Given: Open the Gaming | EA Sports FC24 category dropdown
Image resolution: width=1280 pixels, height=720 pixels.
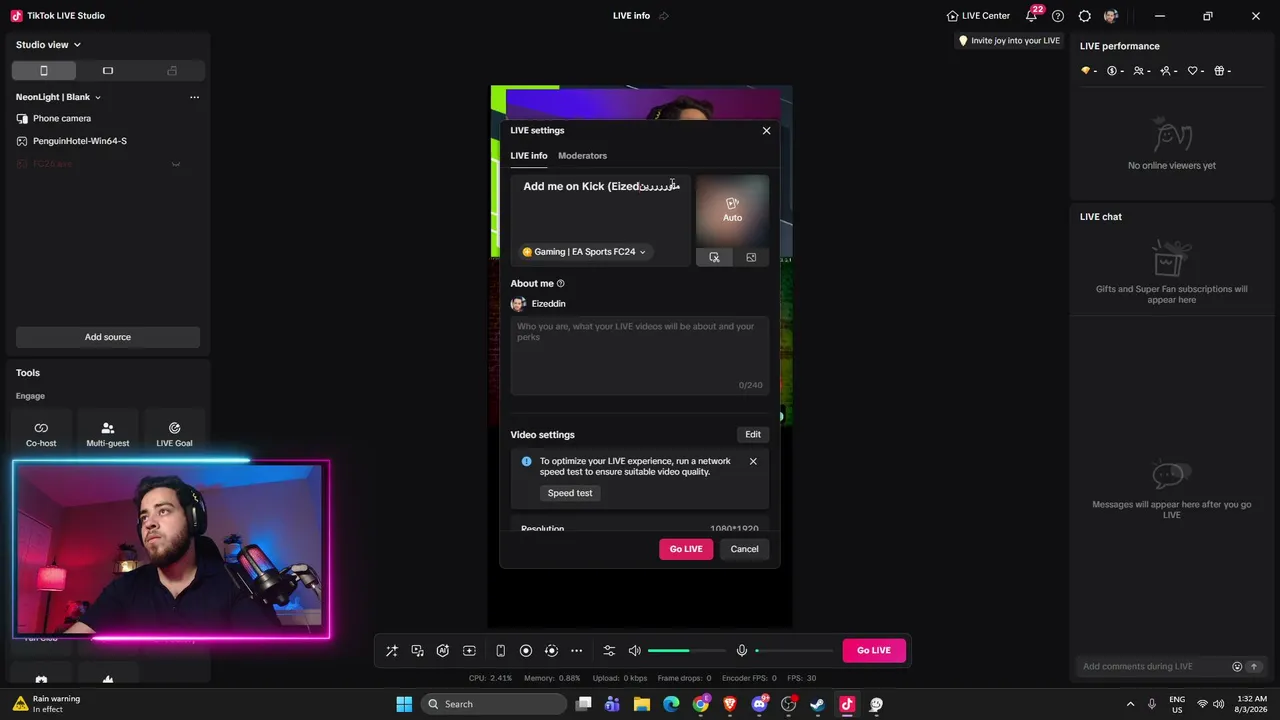Looking at the screenshot, I should (584, 252).
